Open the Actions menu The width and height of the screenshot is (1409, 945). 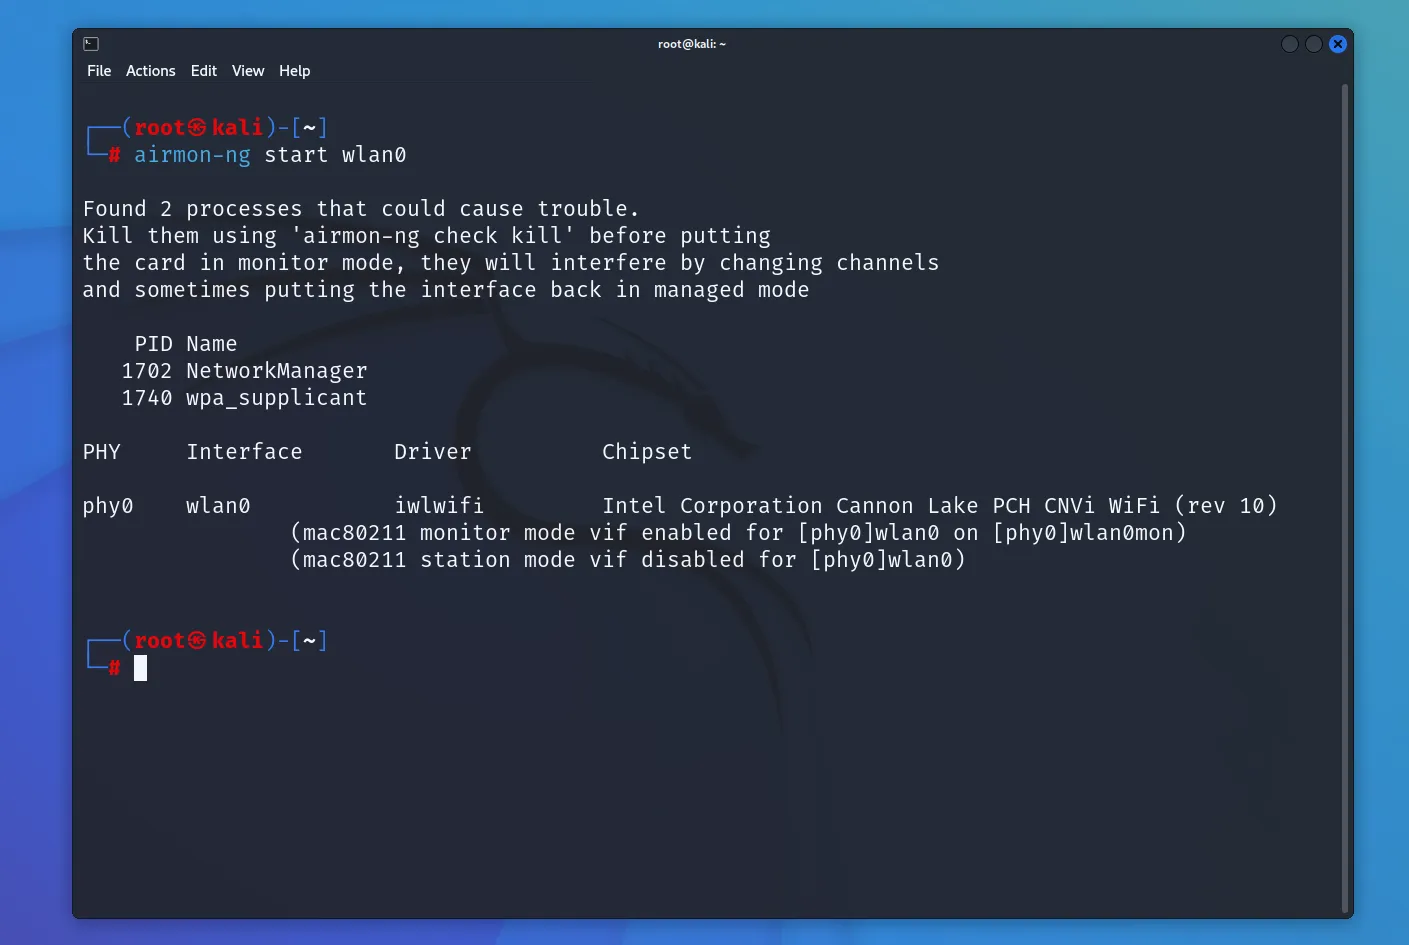click(150, 71)
